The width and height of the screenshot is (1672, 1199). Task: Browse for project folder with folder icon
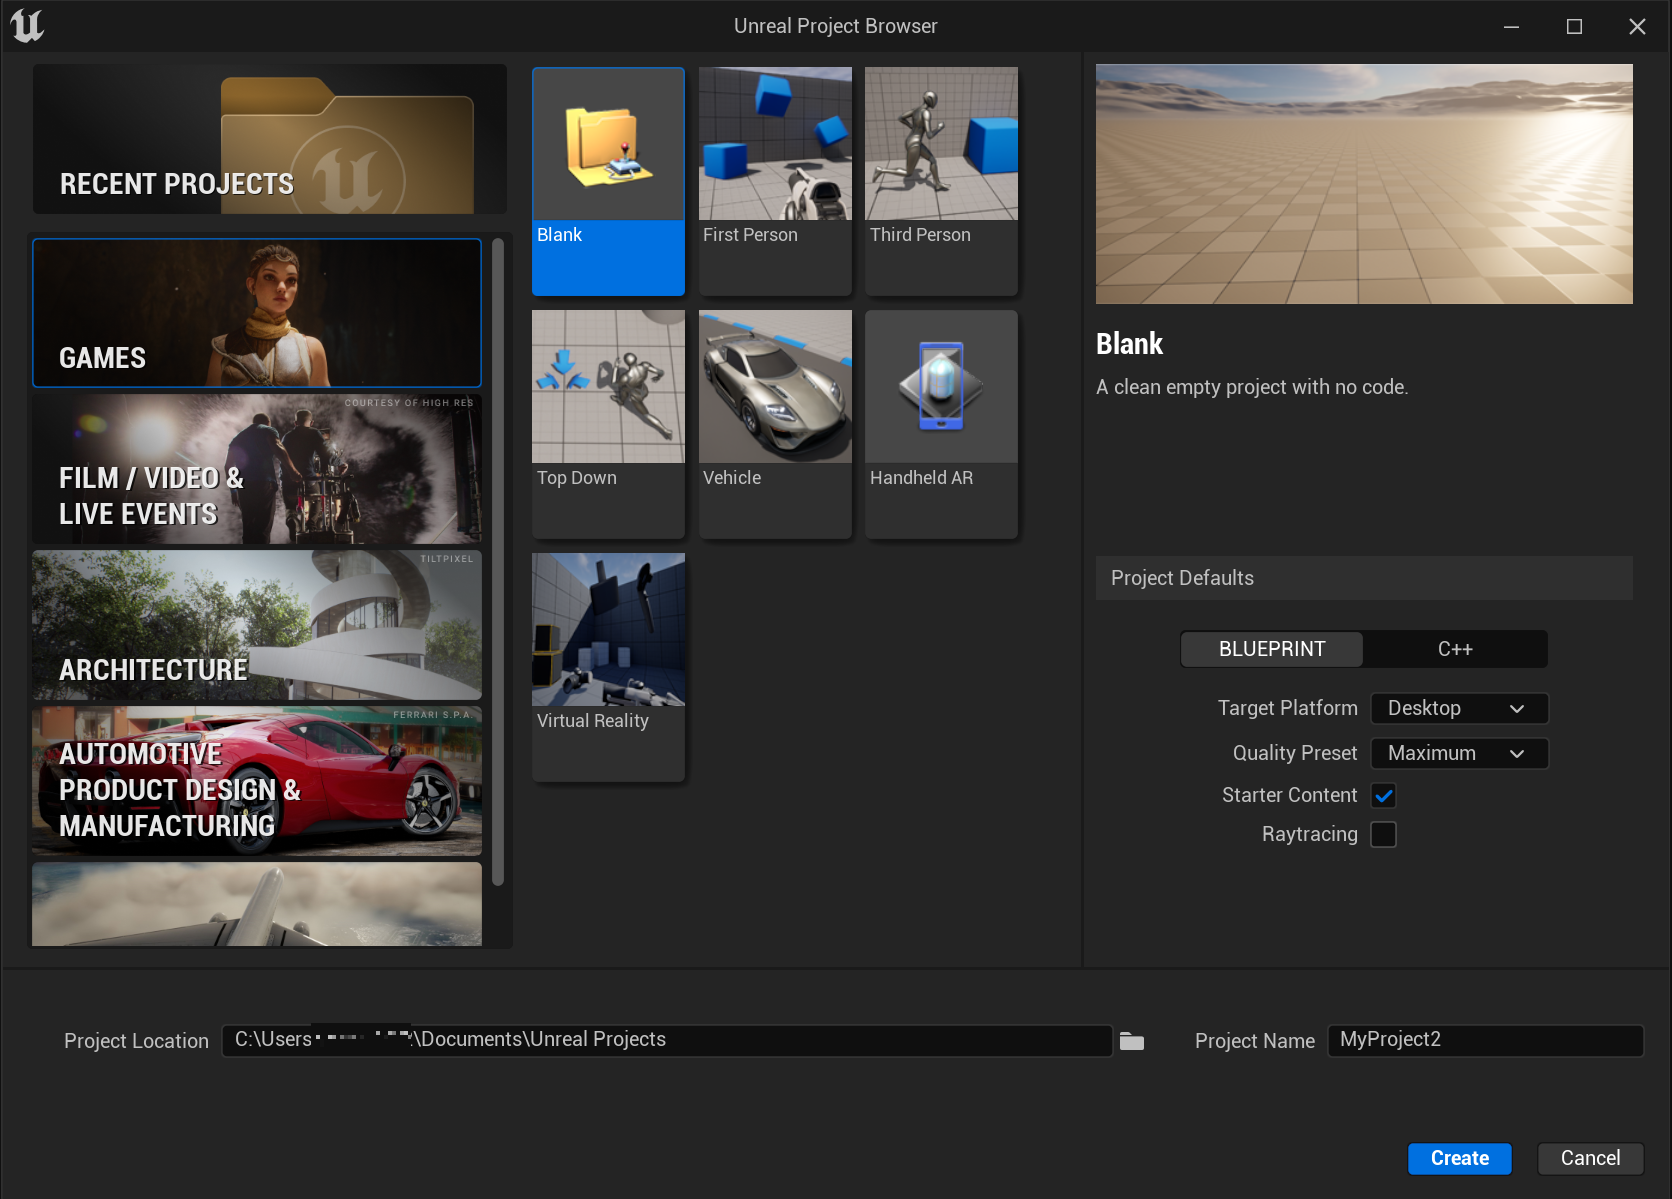coord(1132,1041)
